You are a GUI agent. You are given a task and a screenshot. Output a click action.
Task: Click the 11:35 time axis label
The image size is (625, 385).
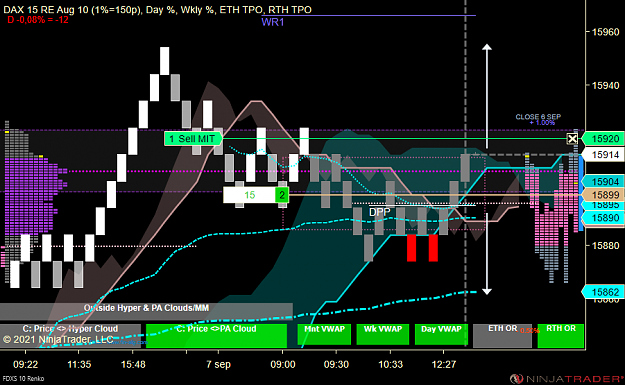[79, 364]
